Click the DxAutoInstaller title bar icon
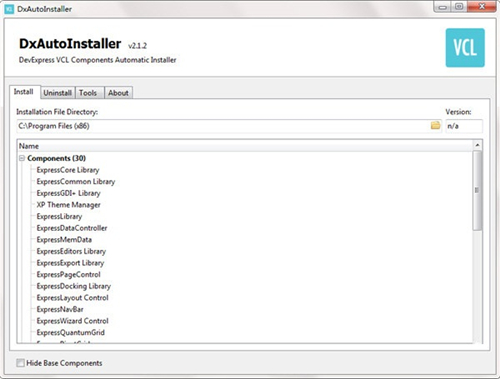This screenshot has width=500, height=379. click(9, 9)
